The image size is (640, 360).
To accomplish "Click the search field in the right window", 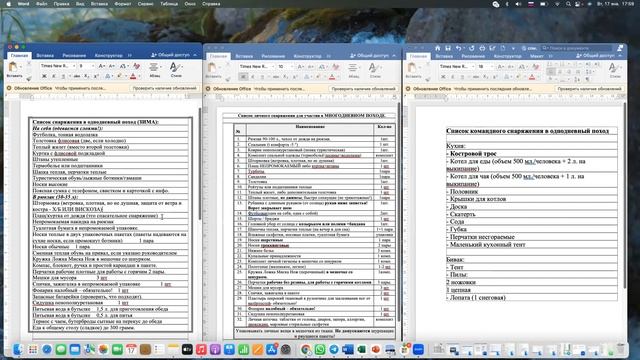I will pos(576,48).
